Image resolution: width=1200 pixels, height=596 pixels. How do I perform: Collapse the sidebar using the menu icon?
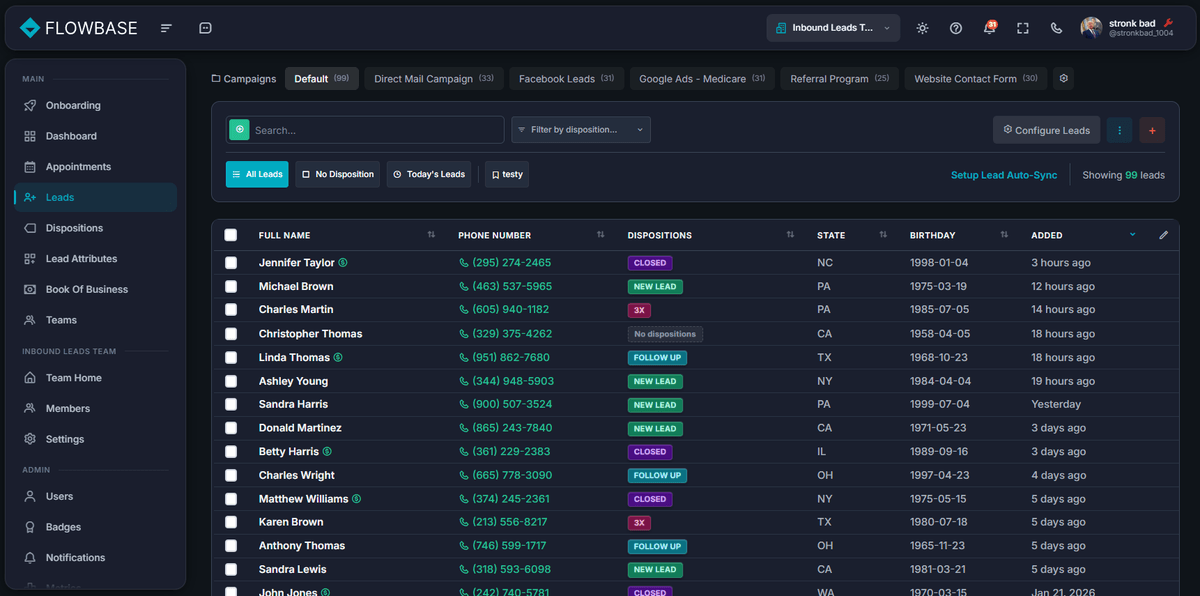click(x=166, y=28)
